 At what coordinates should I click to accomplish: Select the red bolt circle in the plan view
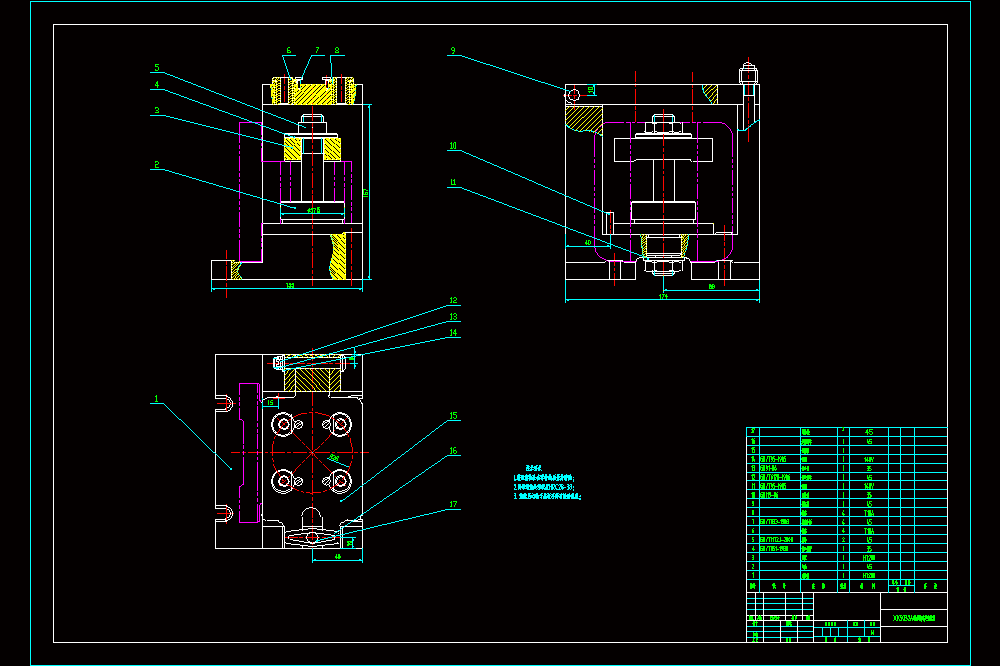pyautogui.click(x=312, y=452)
